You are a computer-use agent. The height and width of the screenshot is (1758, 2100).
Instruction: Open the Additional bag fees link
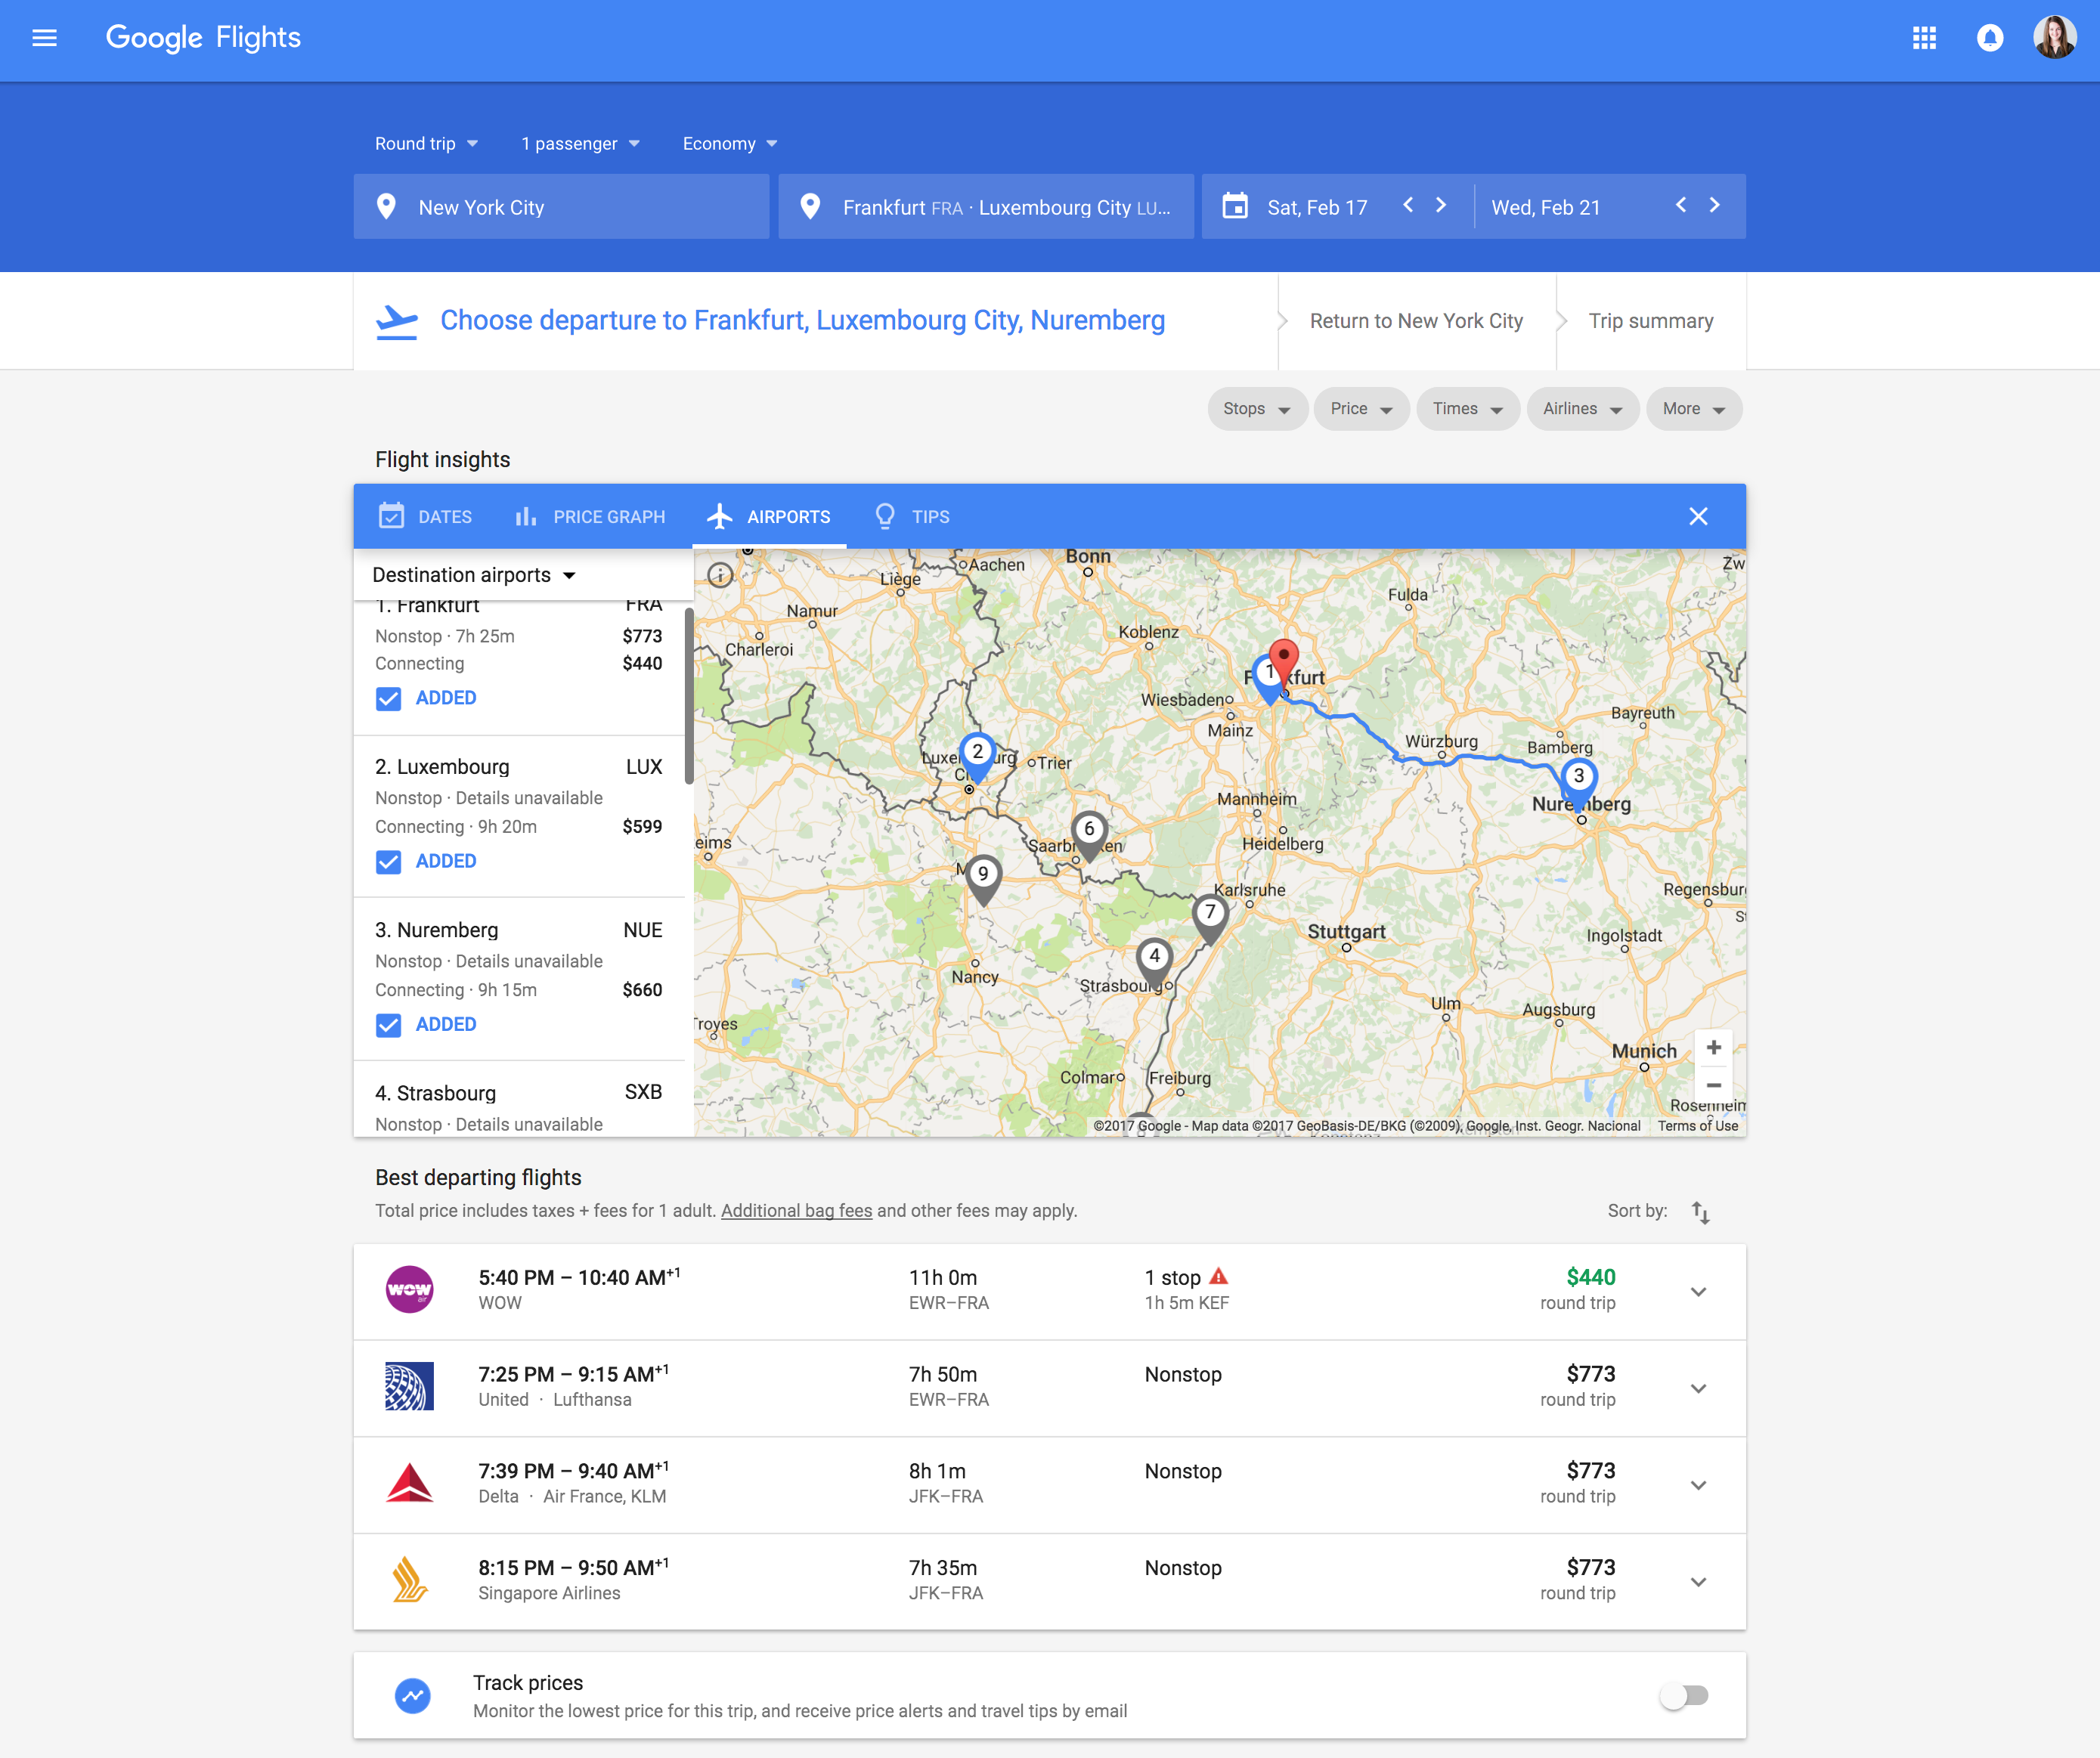[x=796, y=1211]
